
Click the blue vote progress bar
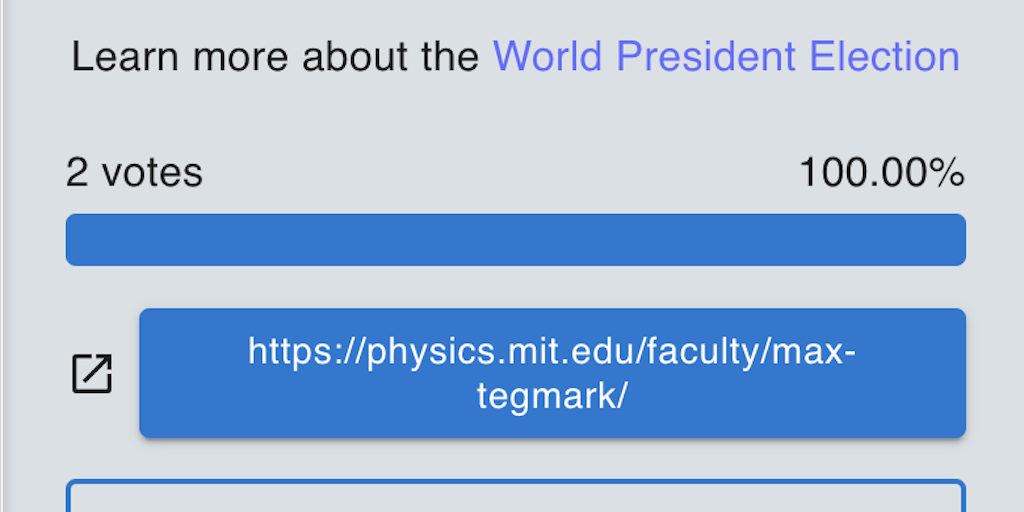tap(515, 240)
